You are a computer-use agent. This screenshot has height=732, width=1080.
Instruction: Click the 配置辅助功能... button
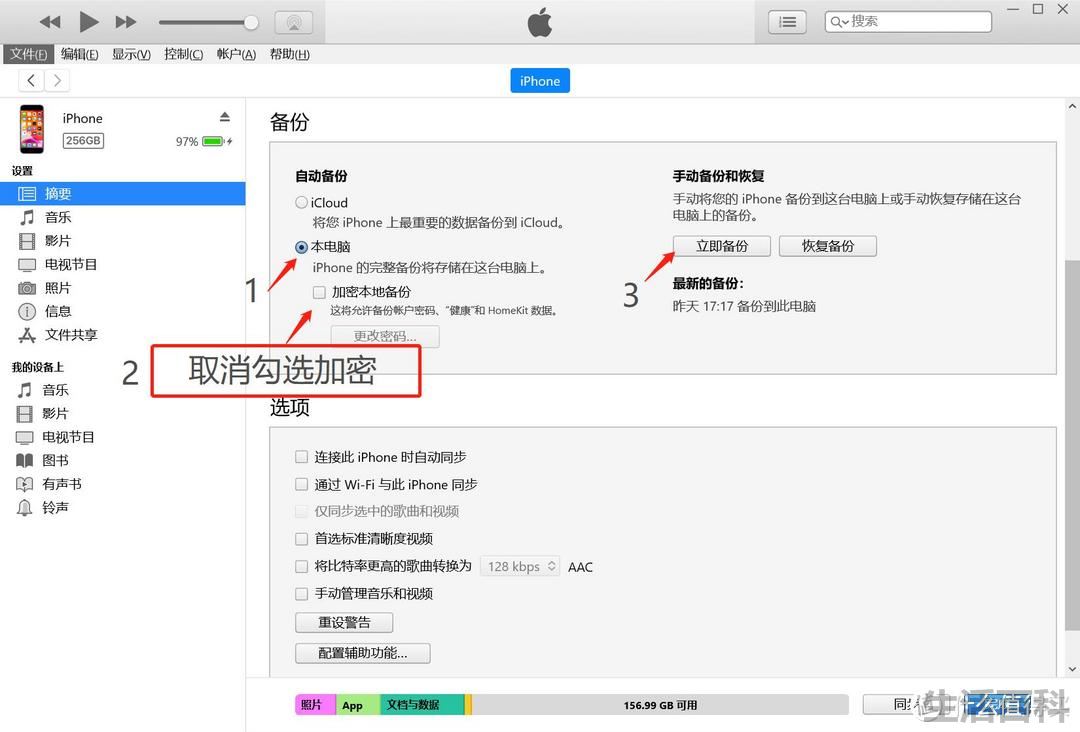[362, 653]
